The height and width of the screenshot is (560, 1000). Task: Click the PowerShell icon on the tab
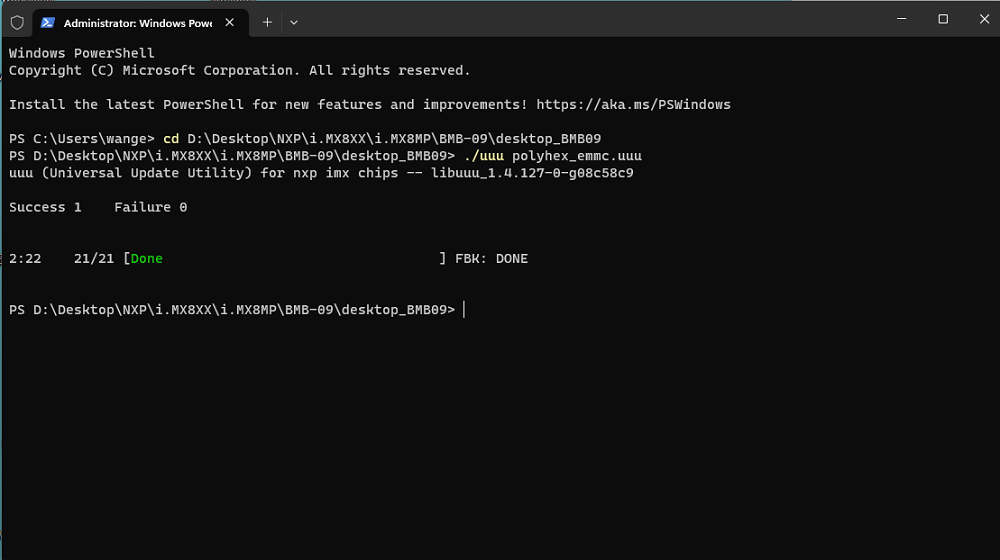(x=47, y=23)
